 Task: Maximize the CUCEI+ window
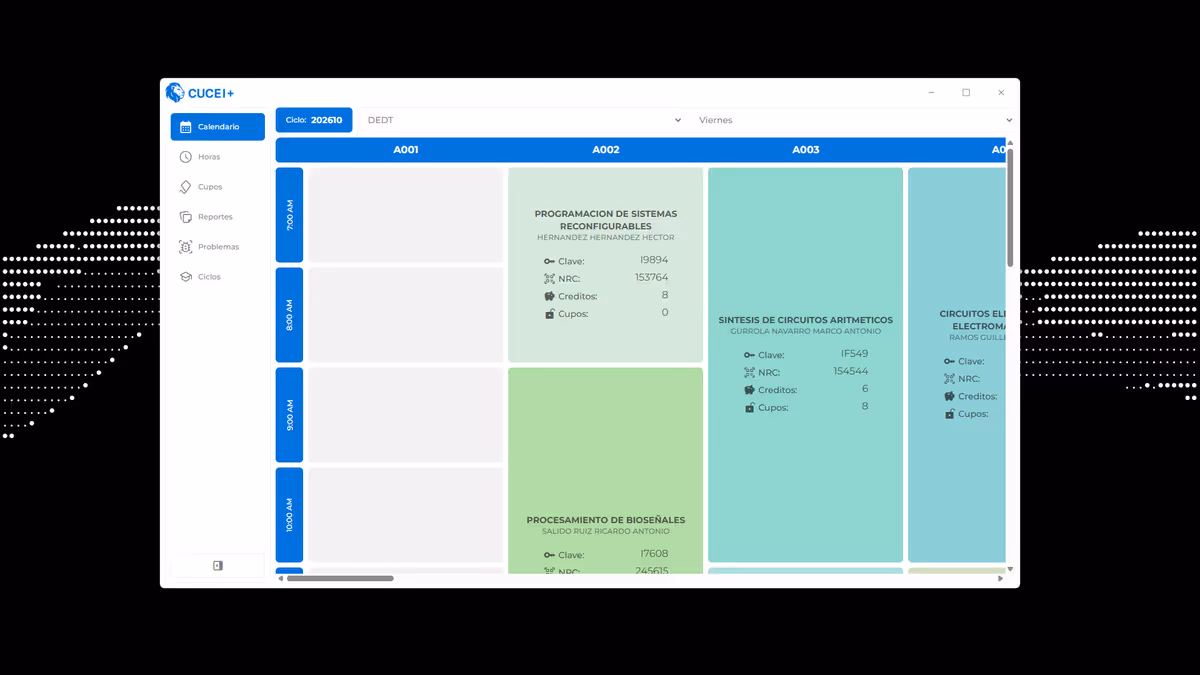966,93
